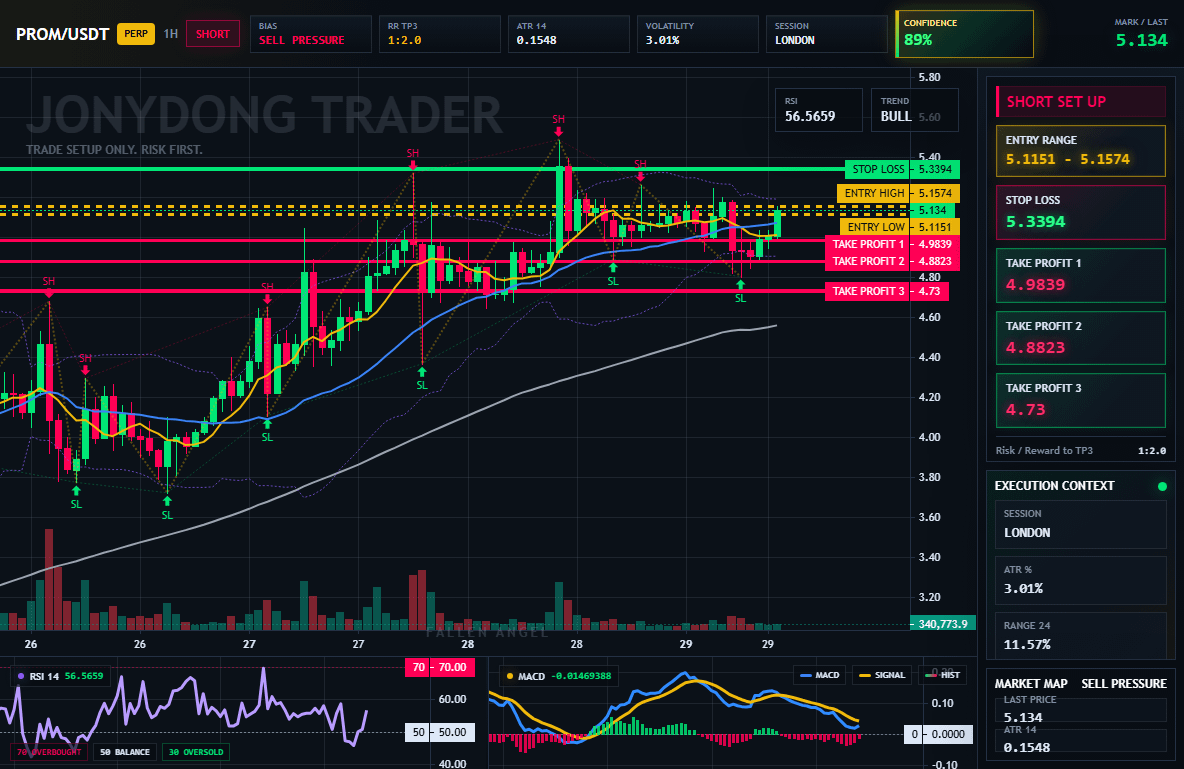Click the PROM/USDT pair title
1184x769 pixels.
pyautogui.click(x=63, y=34)
